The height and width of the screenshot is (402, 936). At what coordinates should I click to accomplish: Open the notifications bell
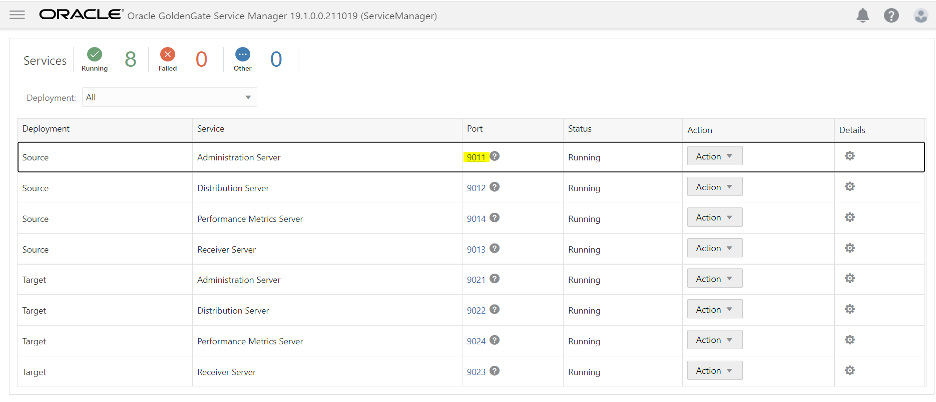[x=863, y=16]
